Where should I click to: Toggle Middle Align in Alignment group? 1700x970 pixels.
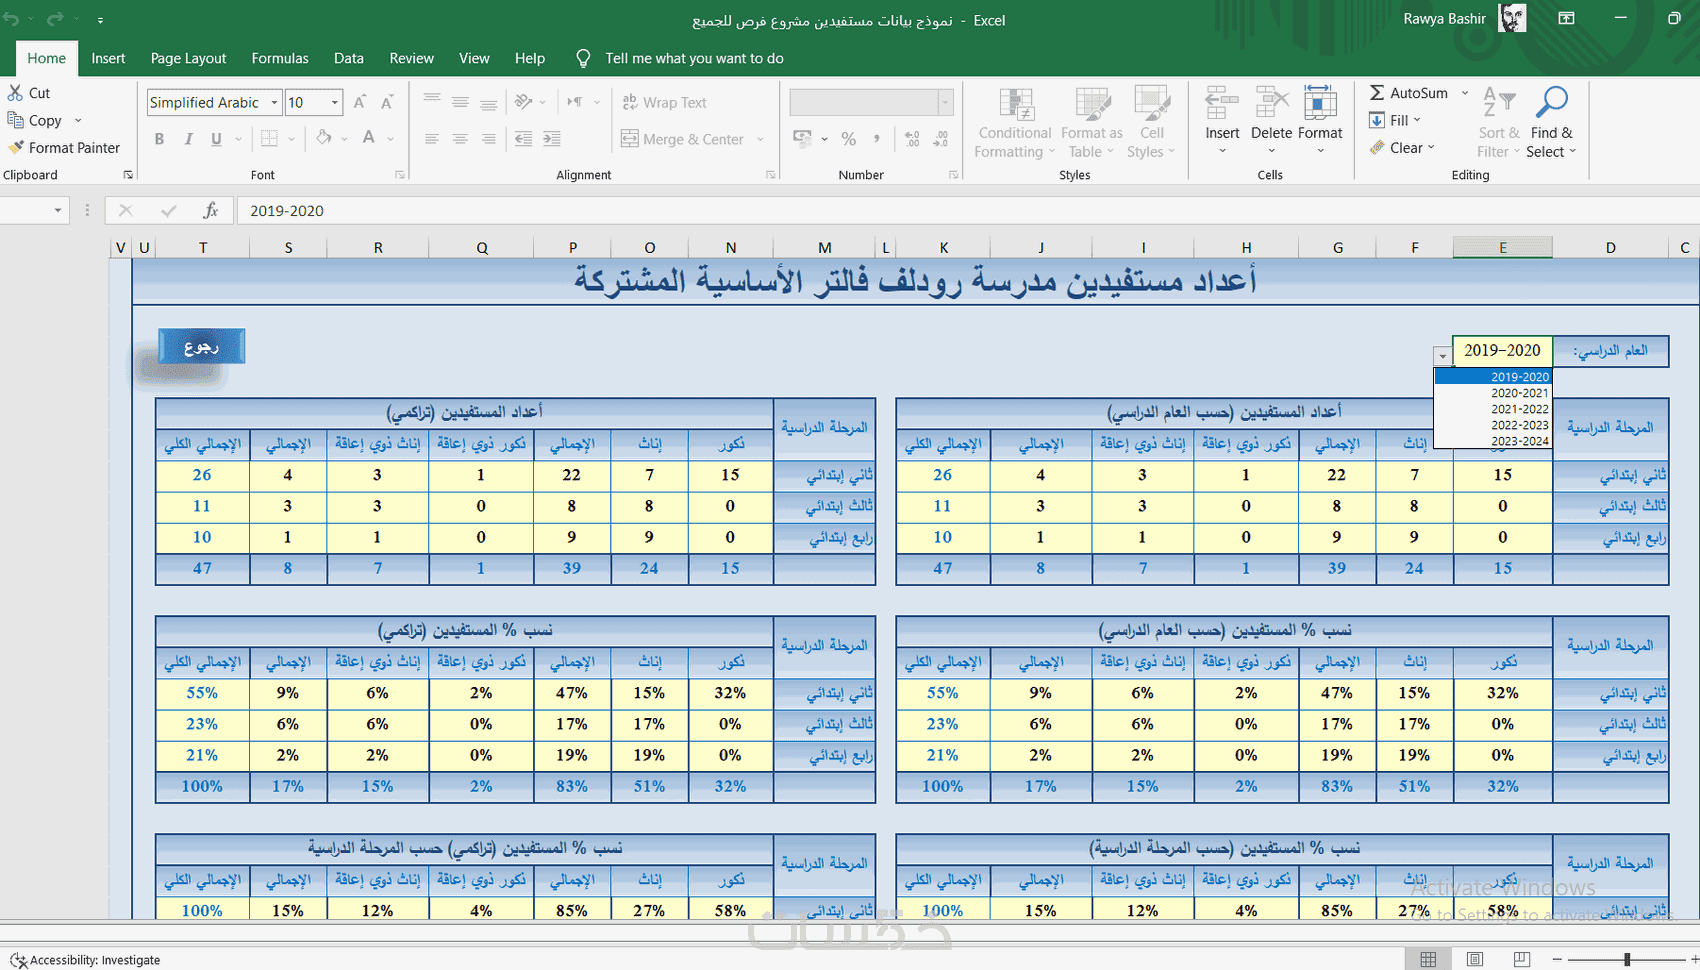[x=460, y=102]
